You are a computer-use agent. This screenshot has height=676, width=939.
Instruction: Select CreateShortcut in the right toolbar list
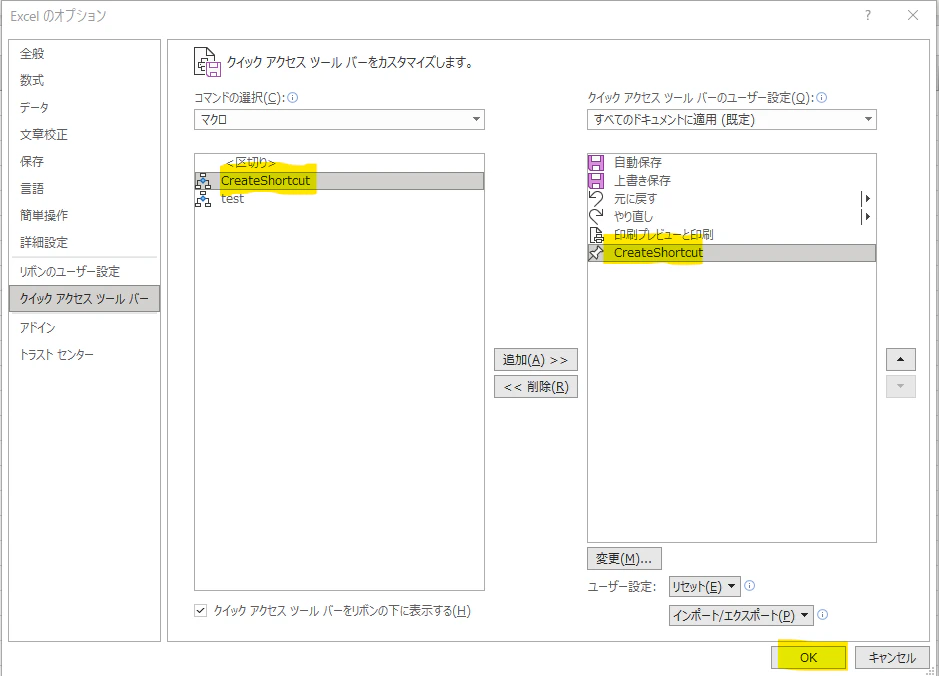[x=731, y=253]
